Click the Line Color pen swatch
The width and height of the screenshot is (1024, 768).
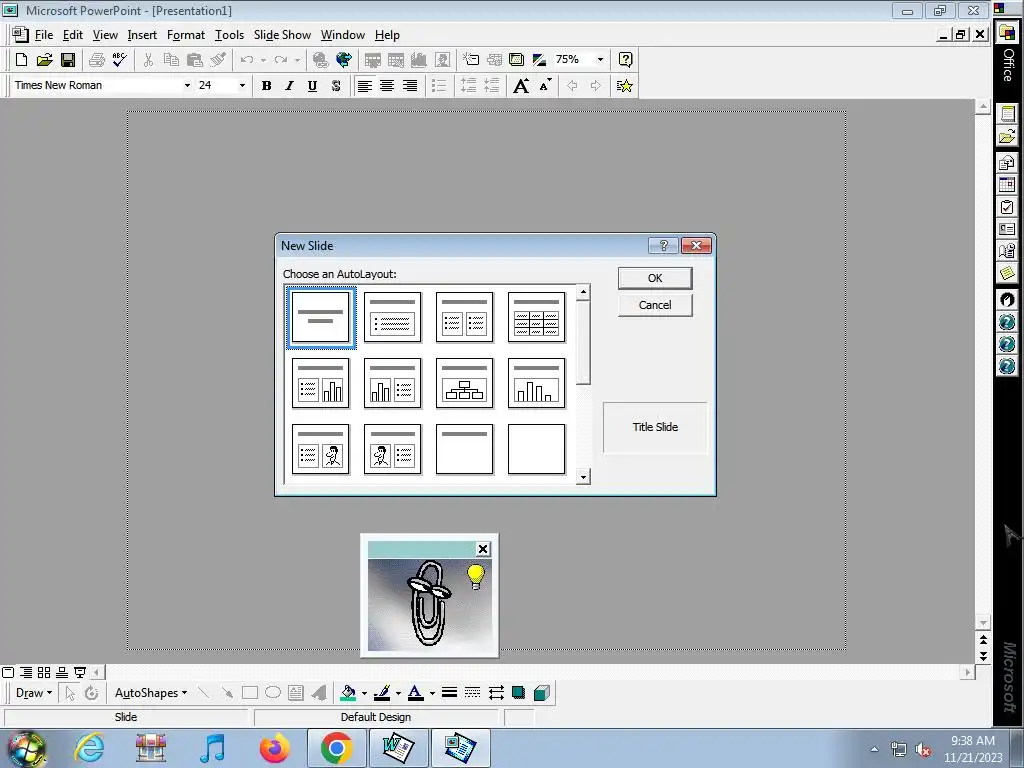pos(383,693)
